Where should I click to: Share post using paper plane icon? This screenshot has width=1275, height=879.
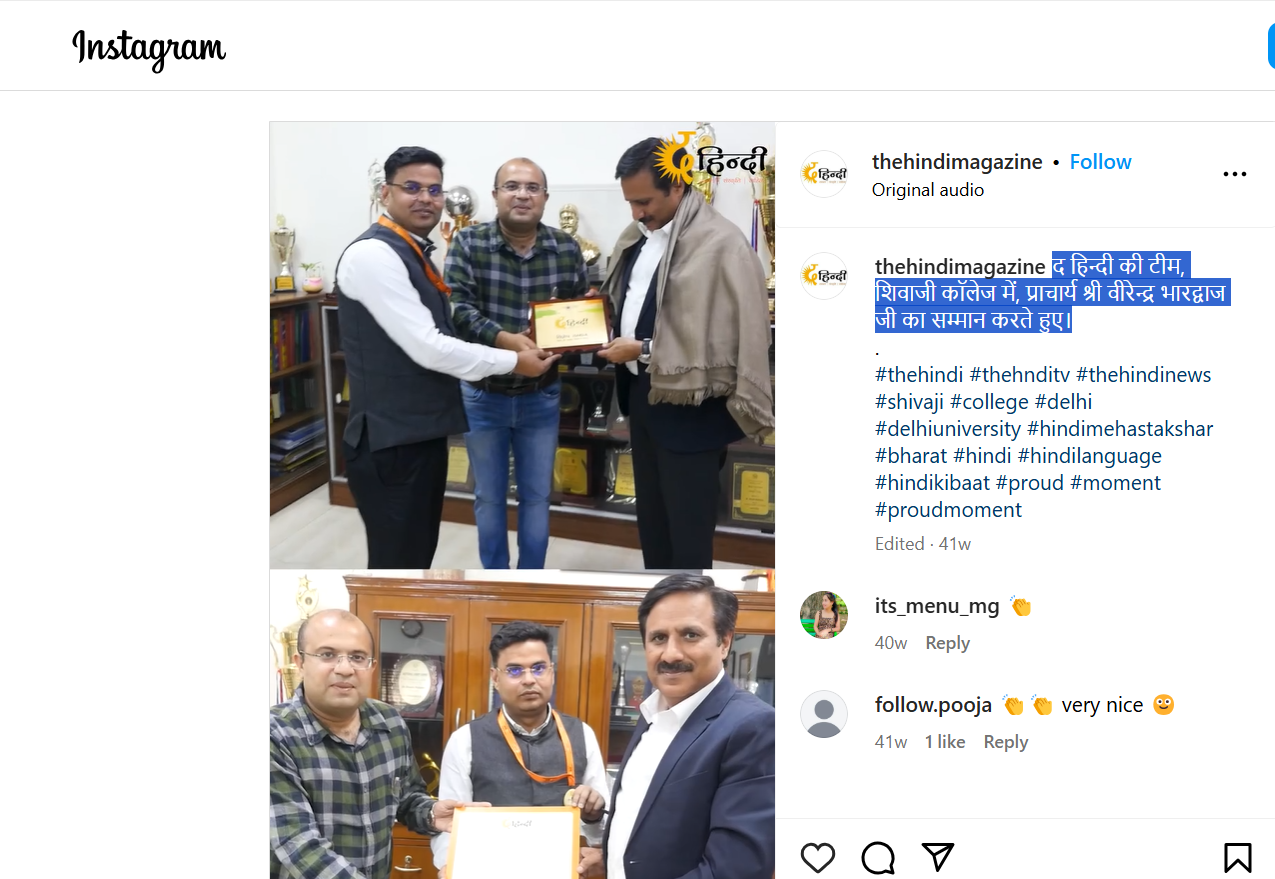click(x=937, y=857)
